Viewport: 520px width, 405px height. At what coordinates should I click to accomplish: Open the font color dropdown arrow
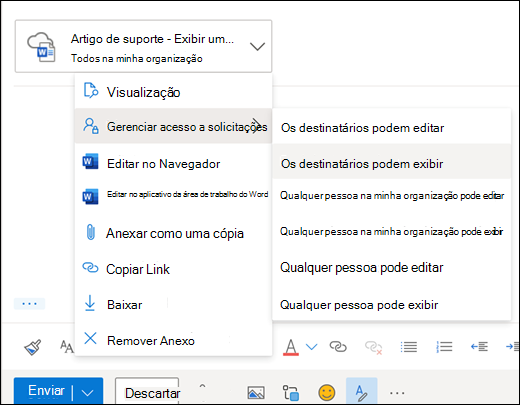point(311,347)
